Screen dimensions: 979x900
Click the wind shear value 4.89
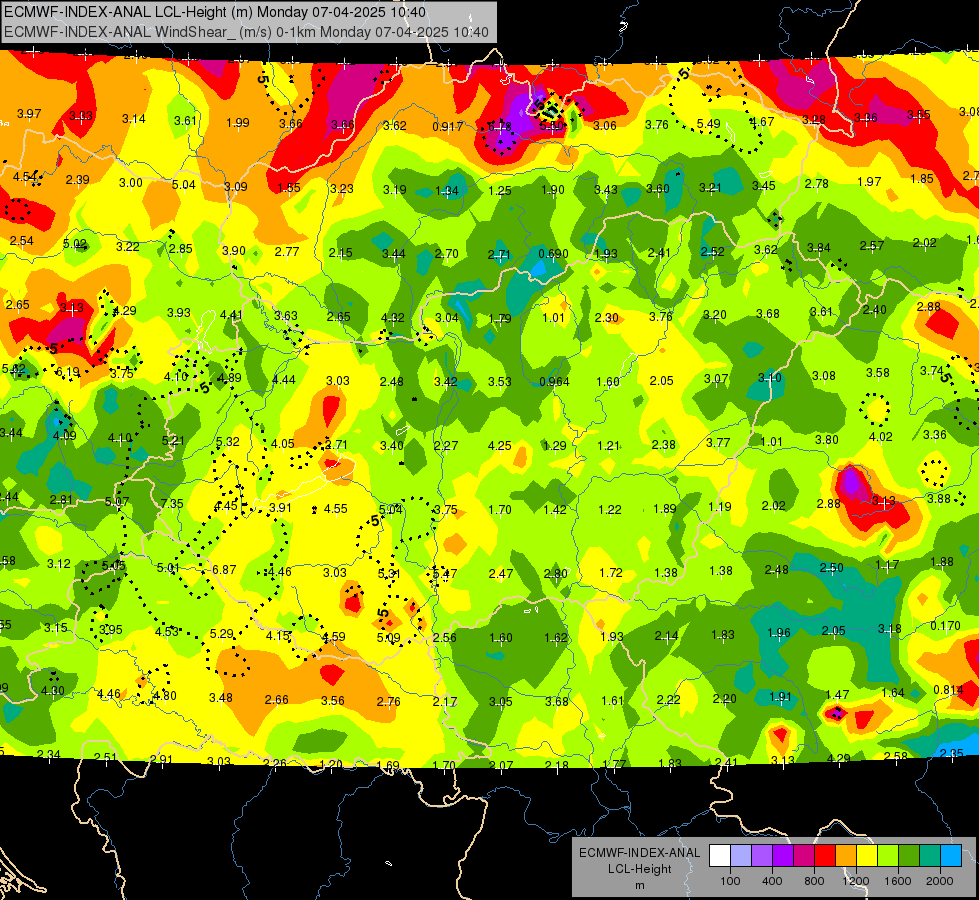229,378
